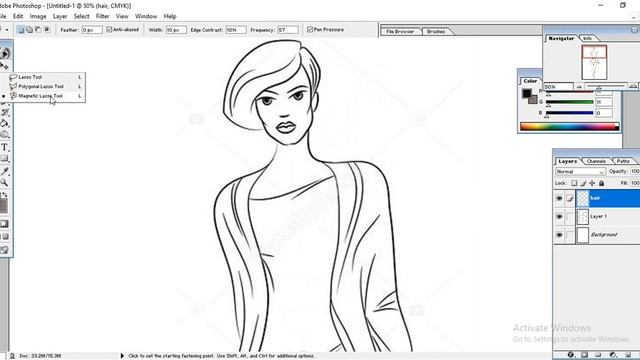This screenshot has height=360, width=640.
Task: Select the Dodge tool
Action: pyautogui.click(x=4, y=135)
